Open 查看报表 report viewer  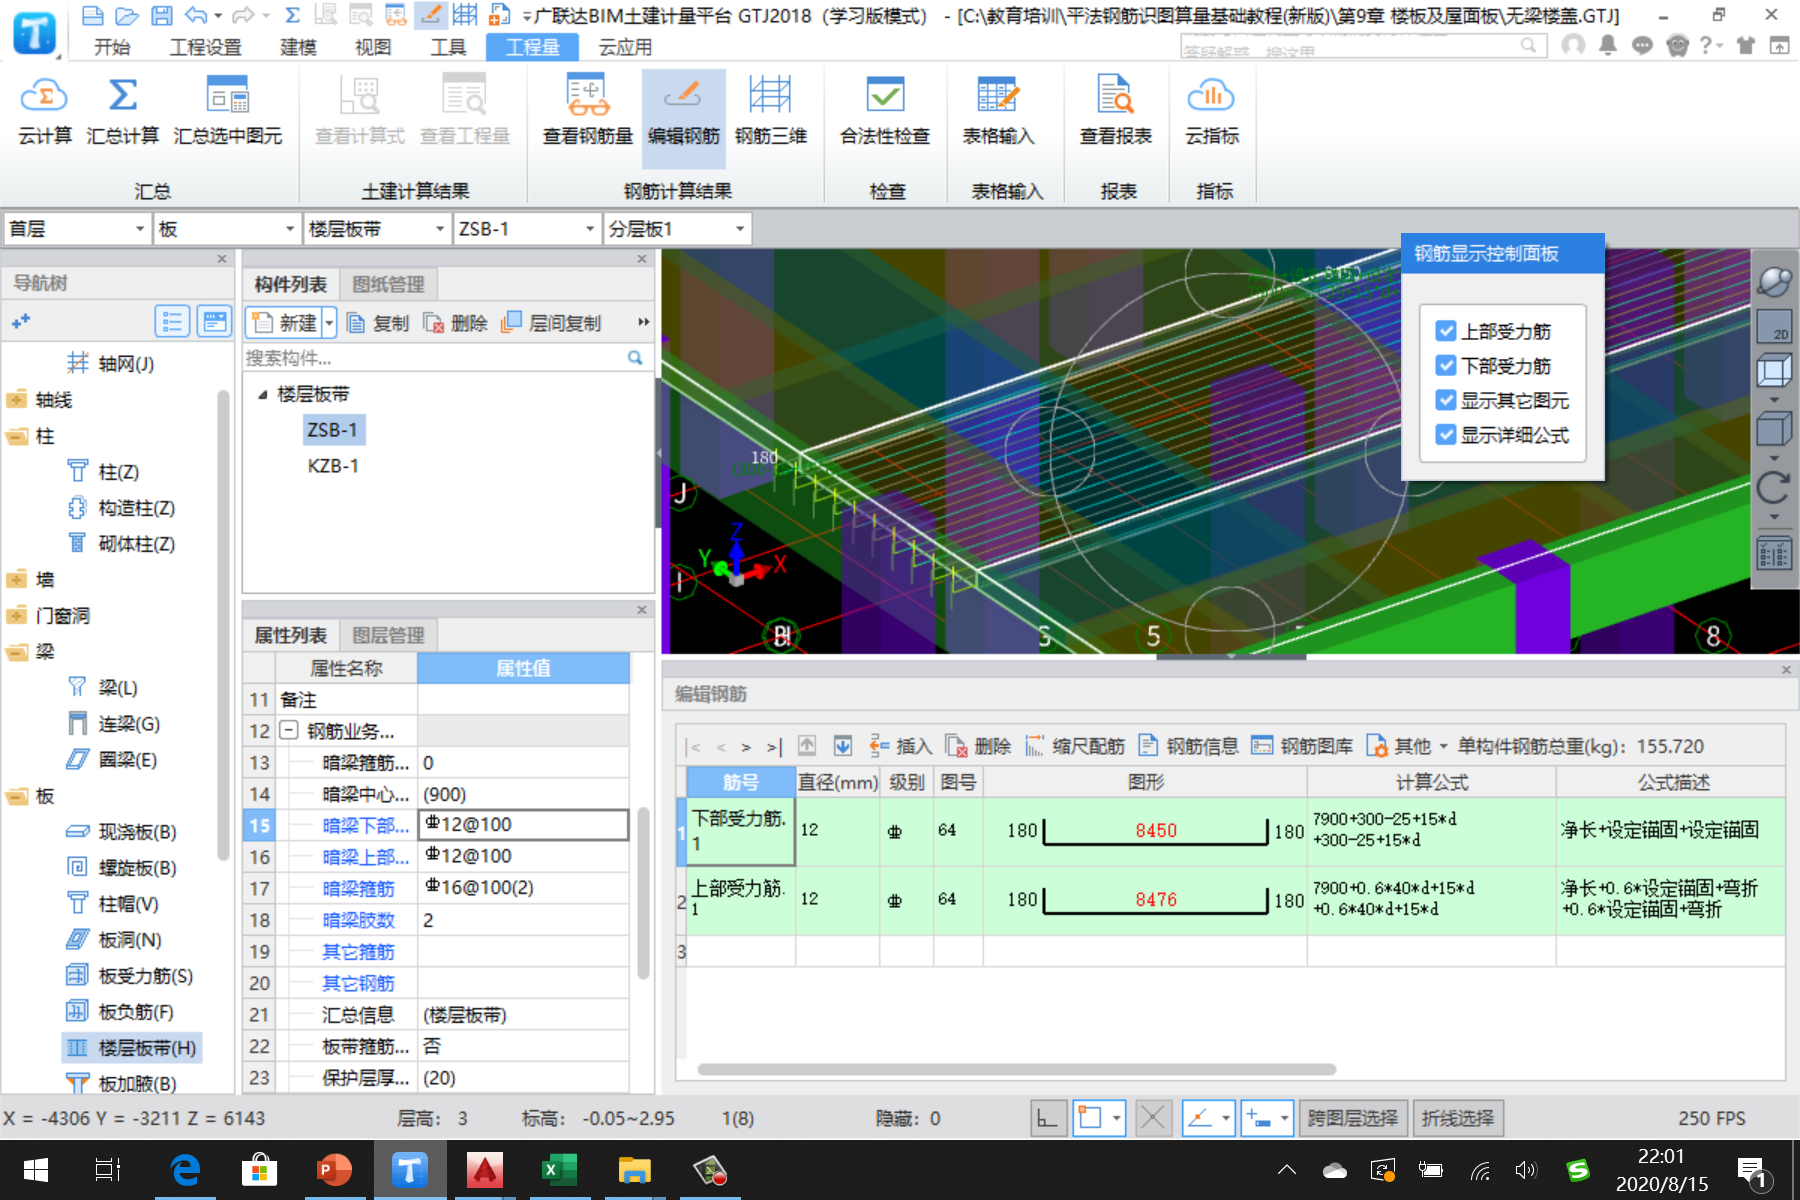1115,111
